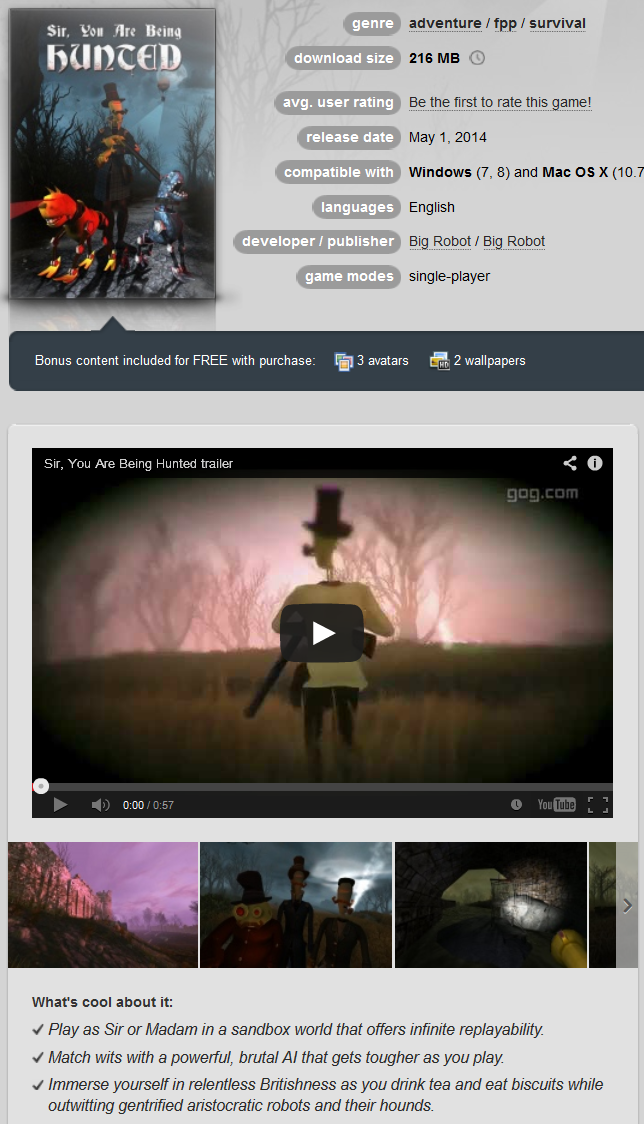Click the video progress bar scrubber
The width and height of the screenshot is (644, 1124).
[x=41, y=786]
